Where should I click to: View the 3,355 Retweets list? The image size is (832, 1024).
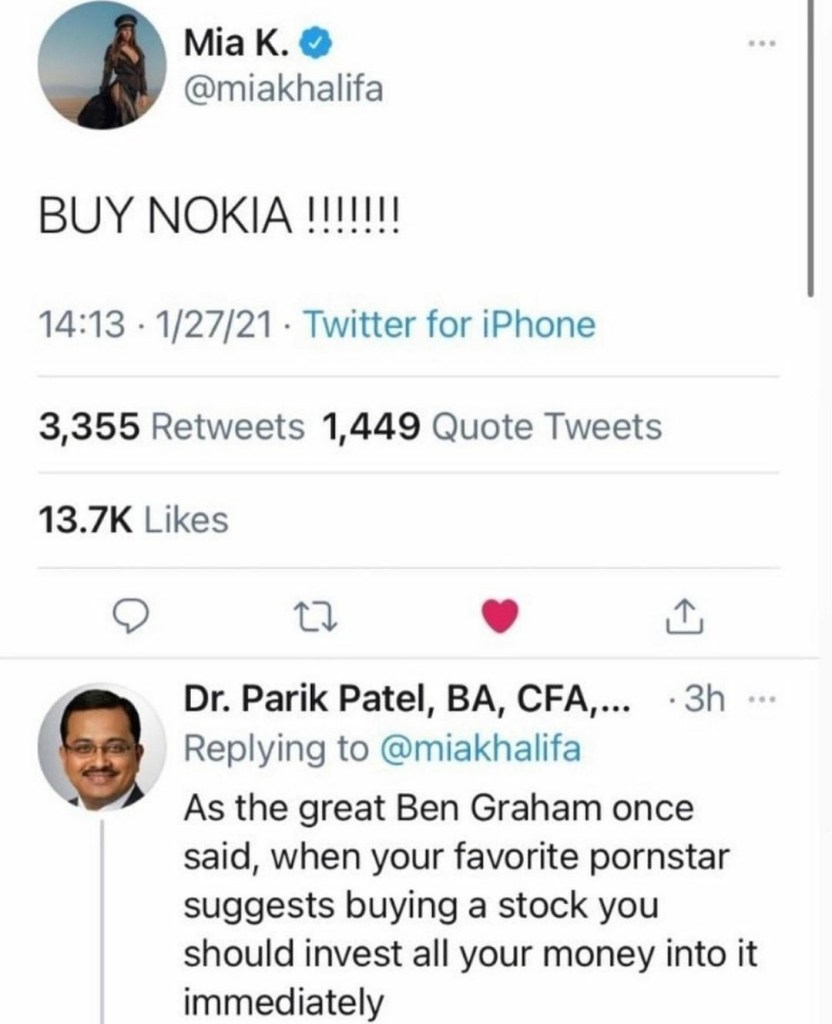tap(172, 427)
